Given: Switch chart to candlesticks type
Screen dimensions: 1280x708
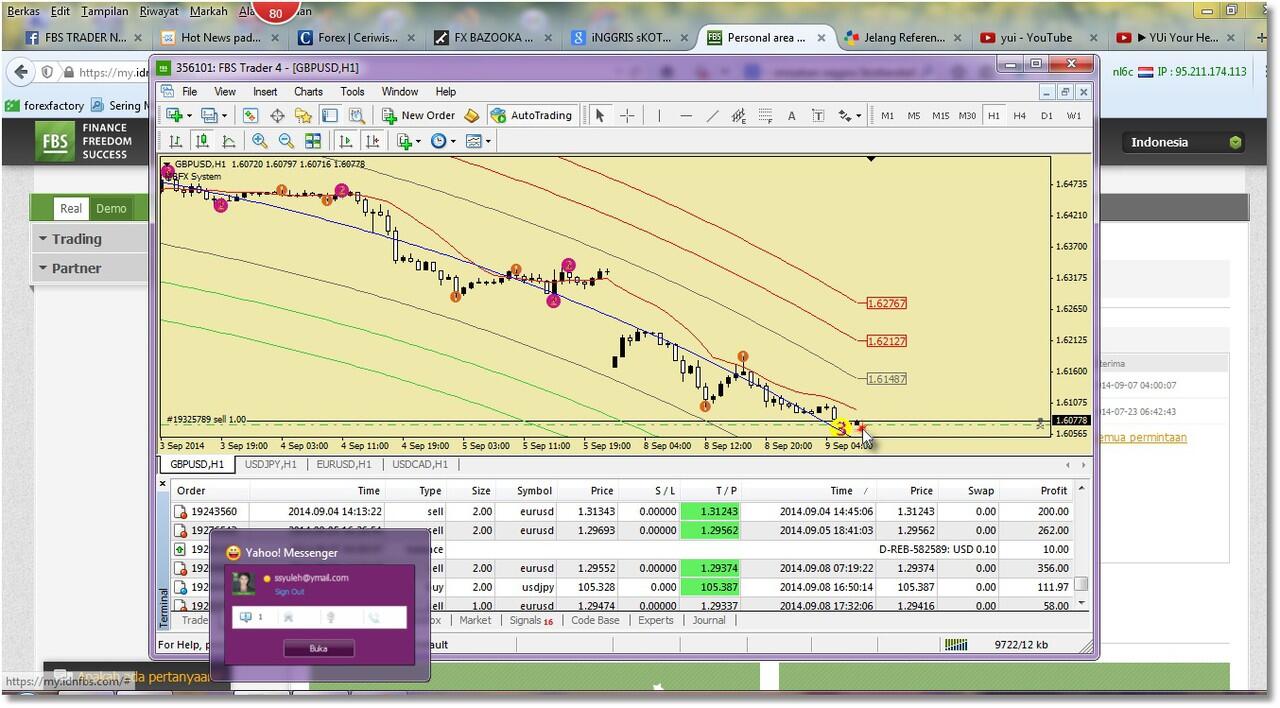Looking at the screenshot, I should (x=202, y=141).
